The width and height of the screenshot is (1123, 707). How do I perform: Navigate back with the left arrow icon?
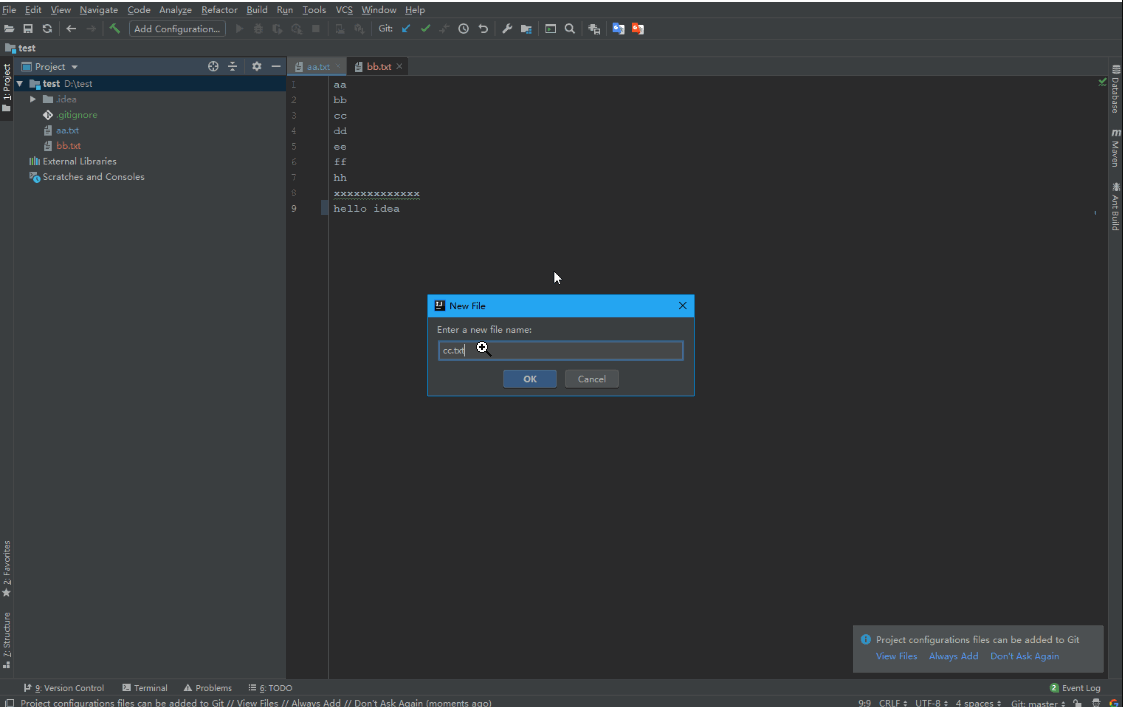[x=71, y=29]
